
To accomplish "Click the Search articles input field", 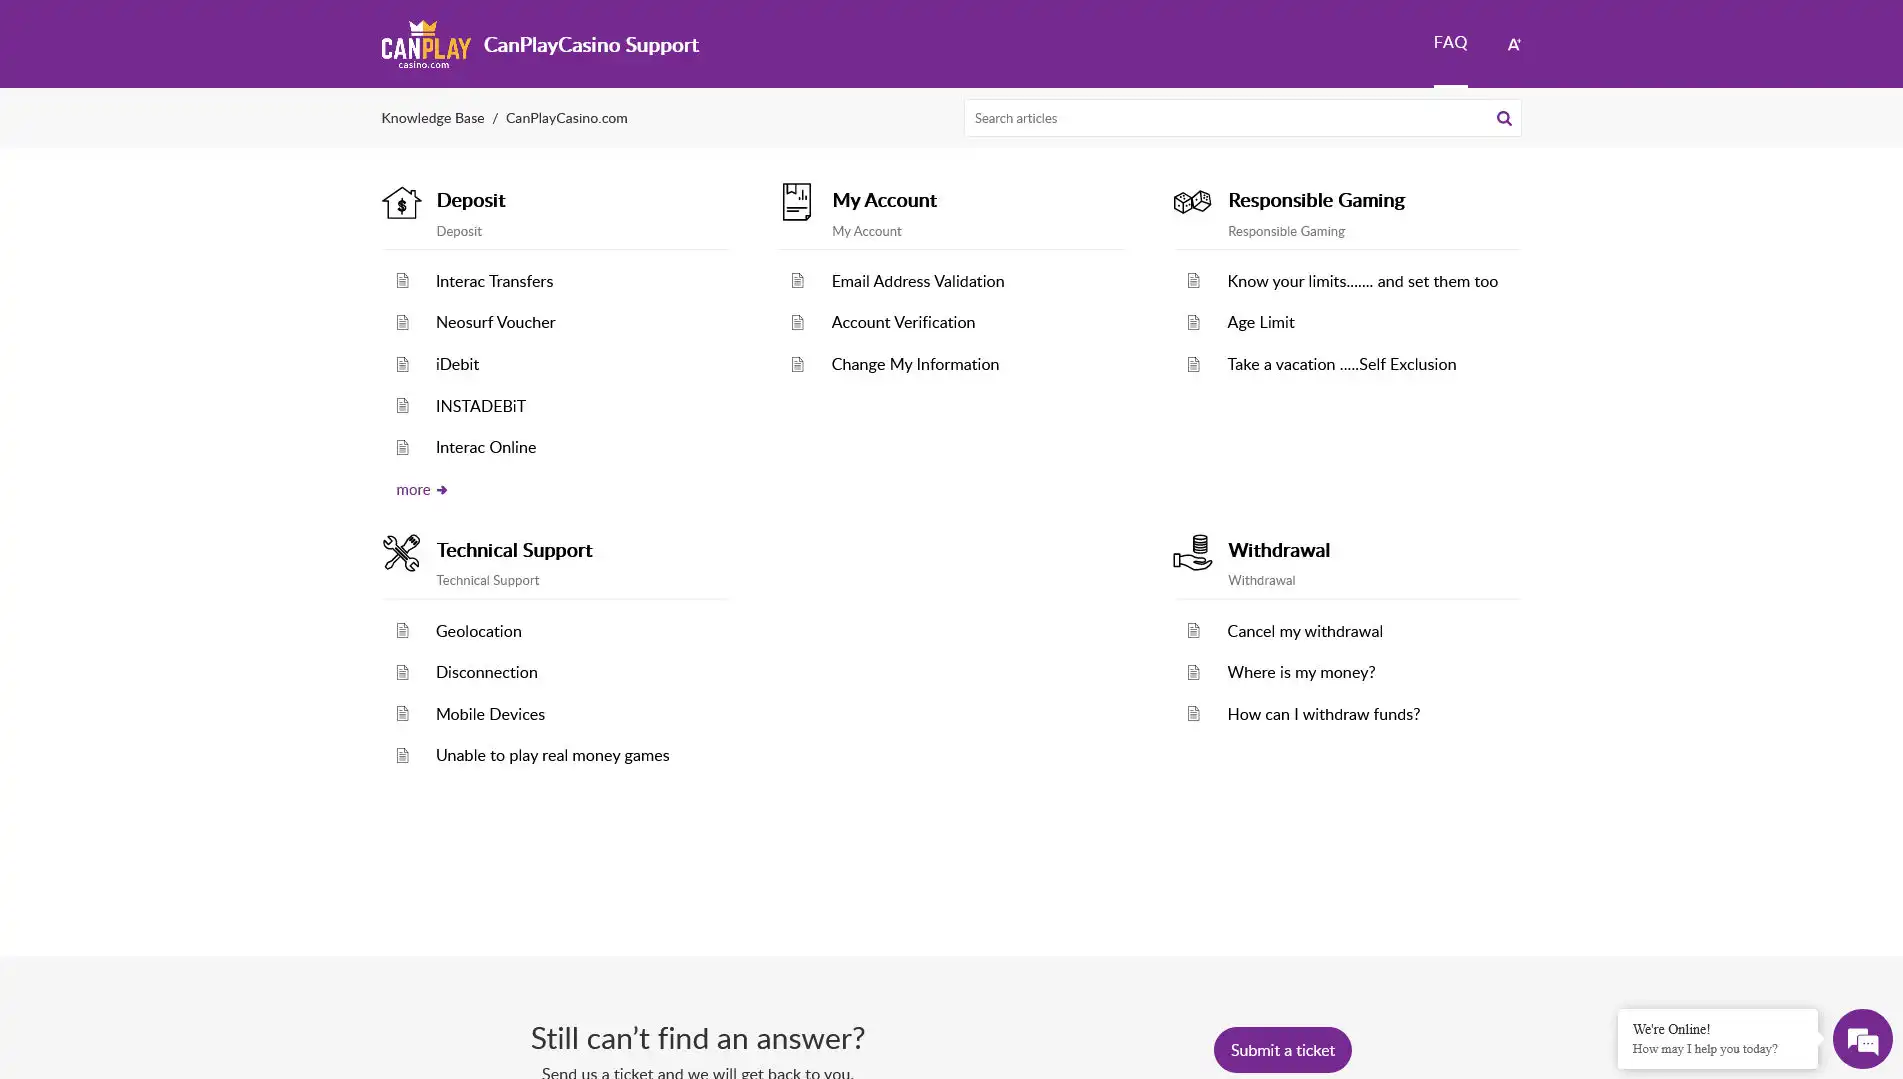I will click(1228, 118).
